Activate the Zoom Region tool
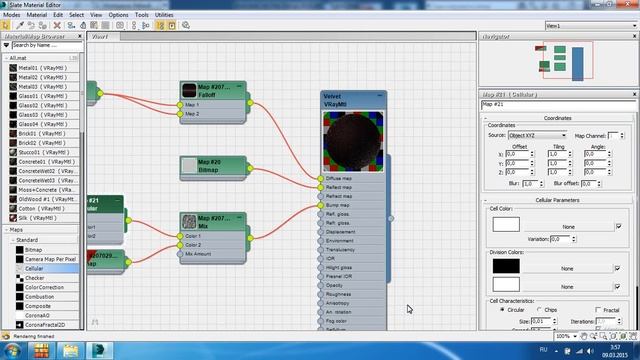 pyautogui.click(x=603, y=336)
